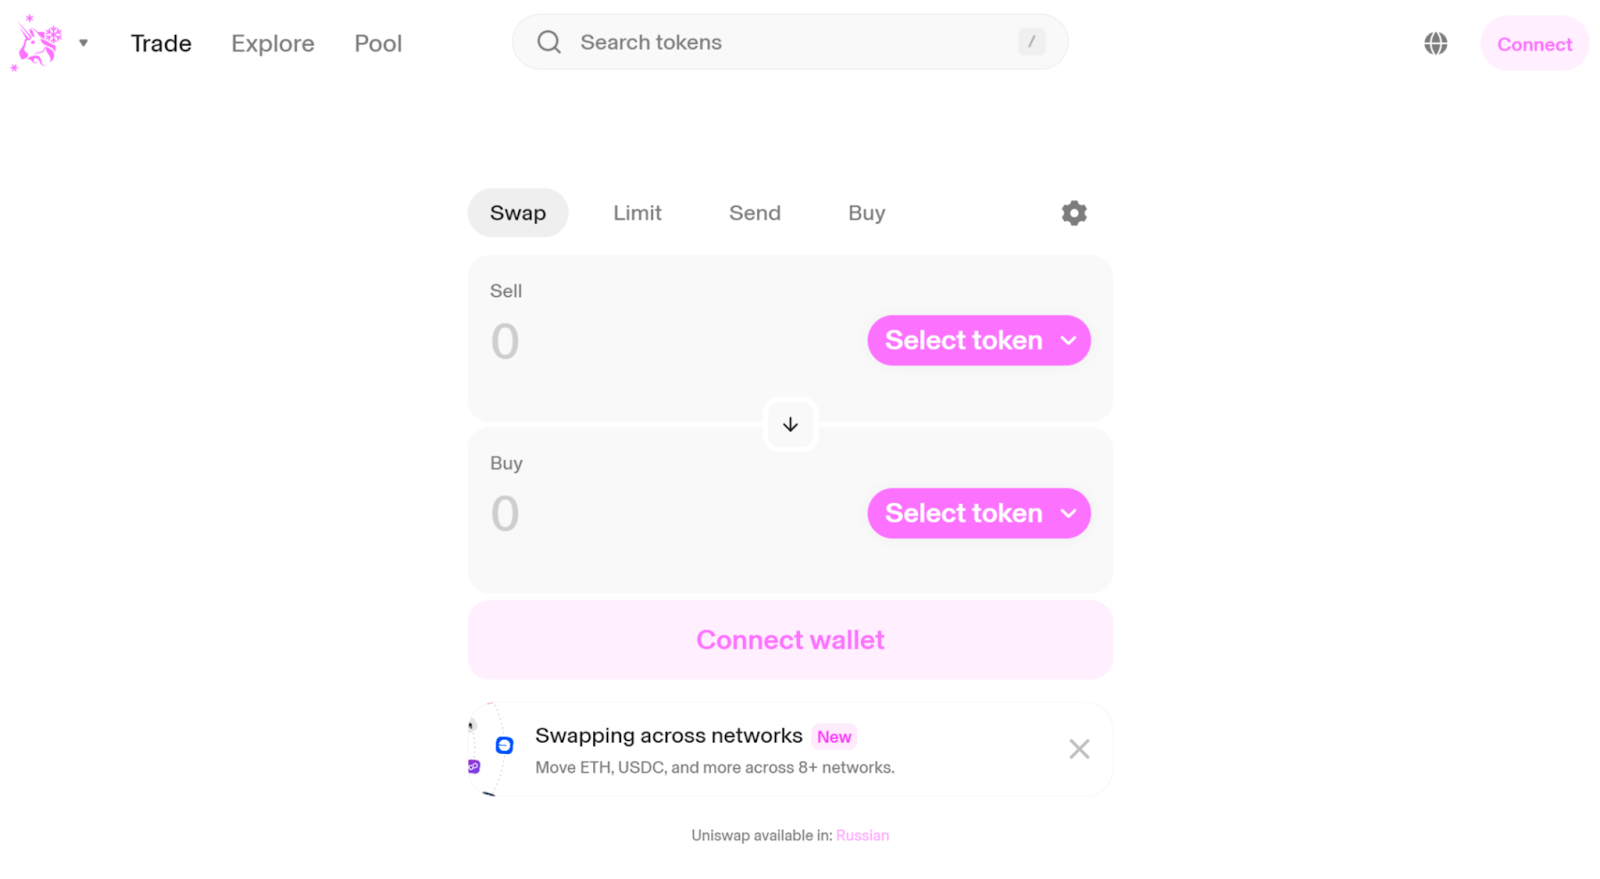Image resolution: width=1600 pixels, height=879 pixels.
Task: Open the Trade menu
Action: (x=161, y=43)
